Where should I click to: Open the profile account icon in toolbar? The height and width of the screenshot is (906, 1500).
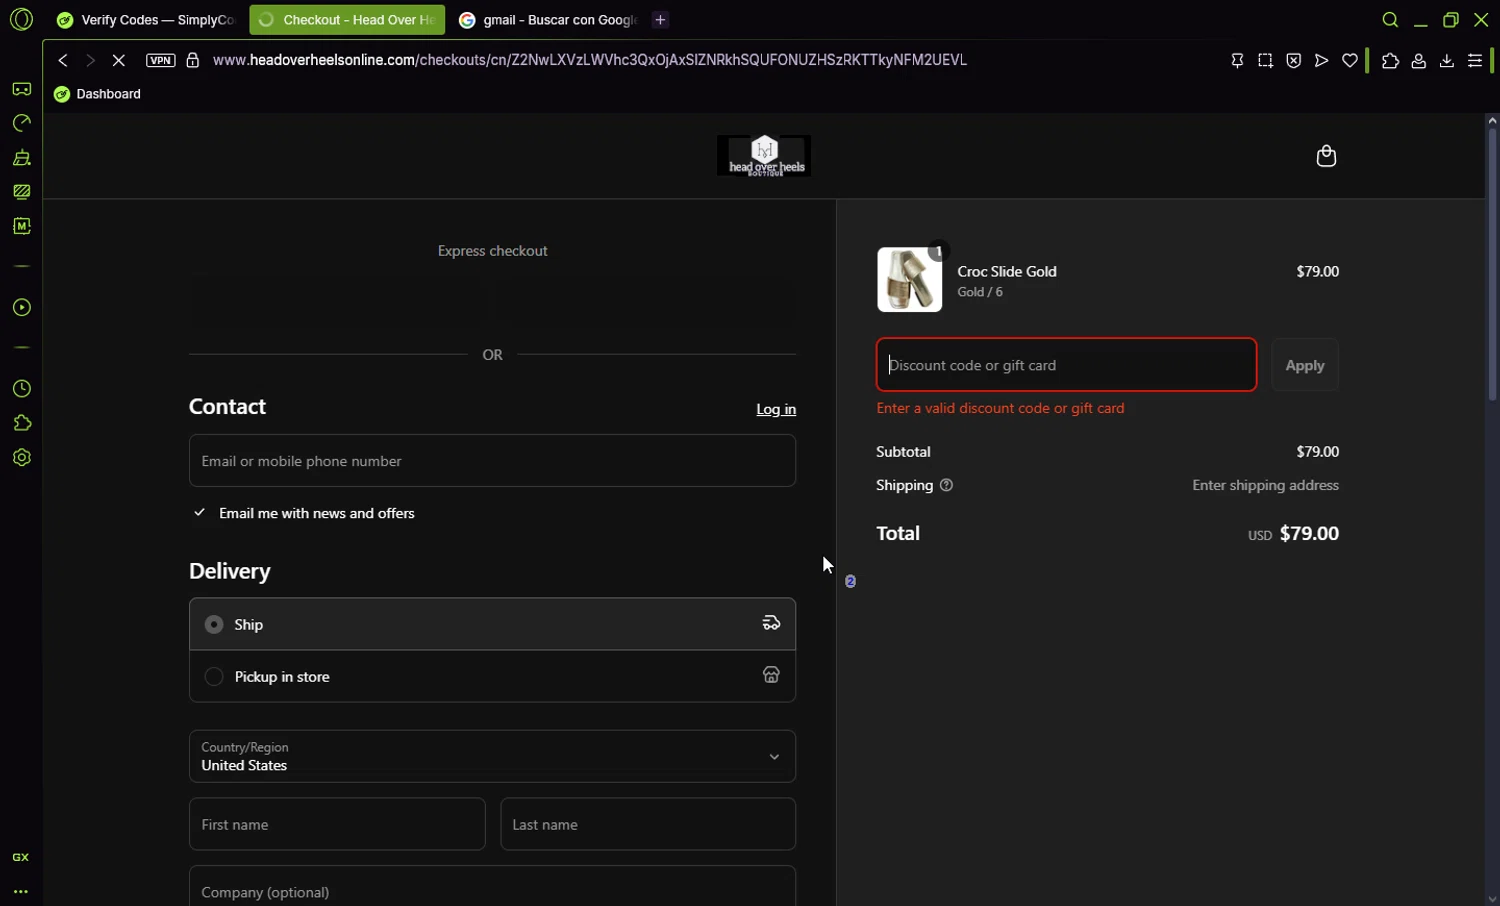click(x=1418, y=61)
